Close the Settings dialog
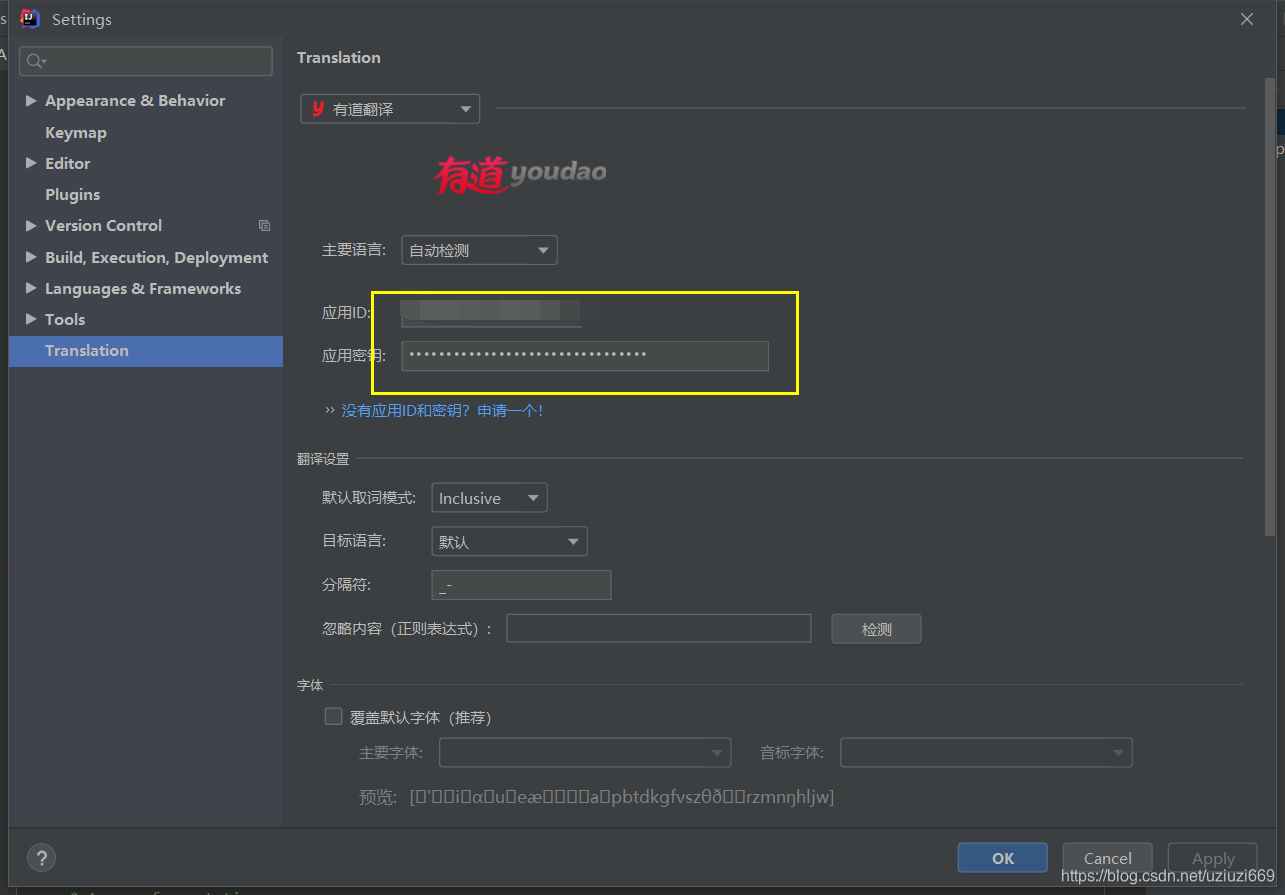The image size is (1285, 895). tap(1247, 19)
